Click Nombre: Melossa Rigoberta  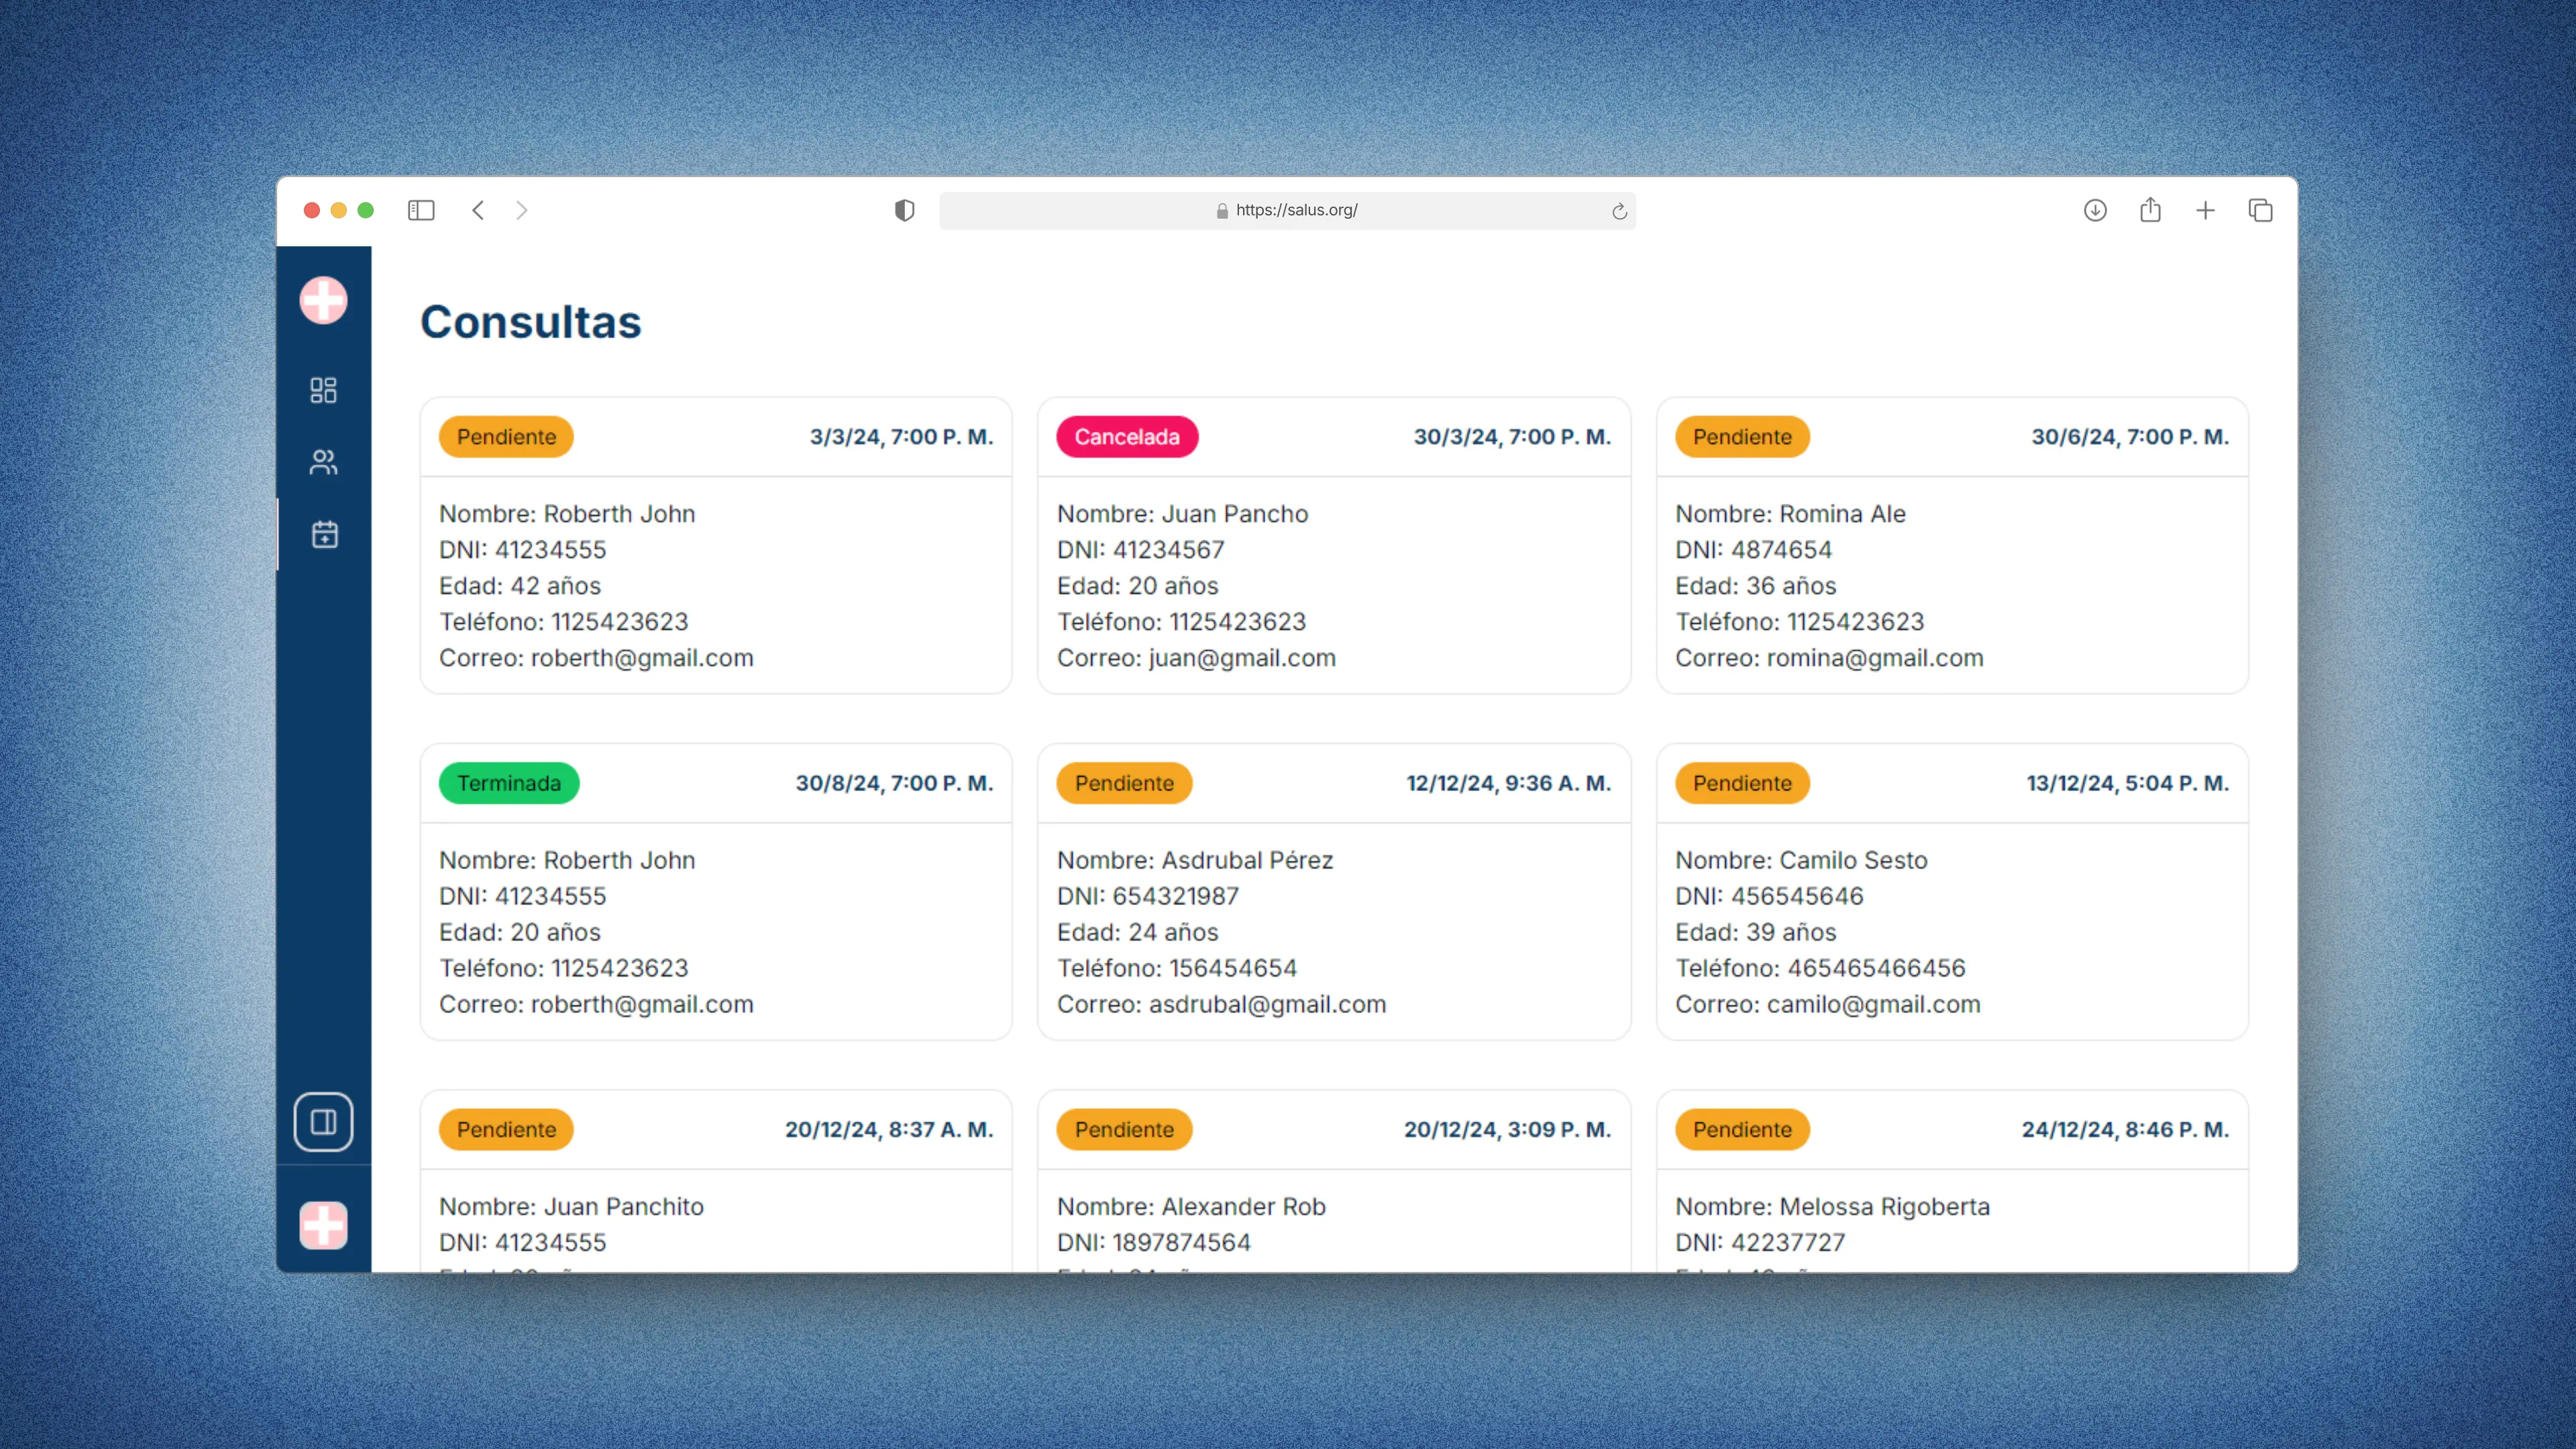1832,1206
